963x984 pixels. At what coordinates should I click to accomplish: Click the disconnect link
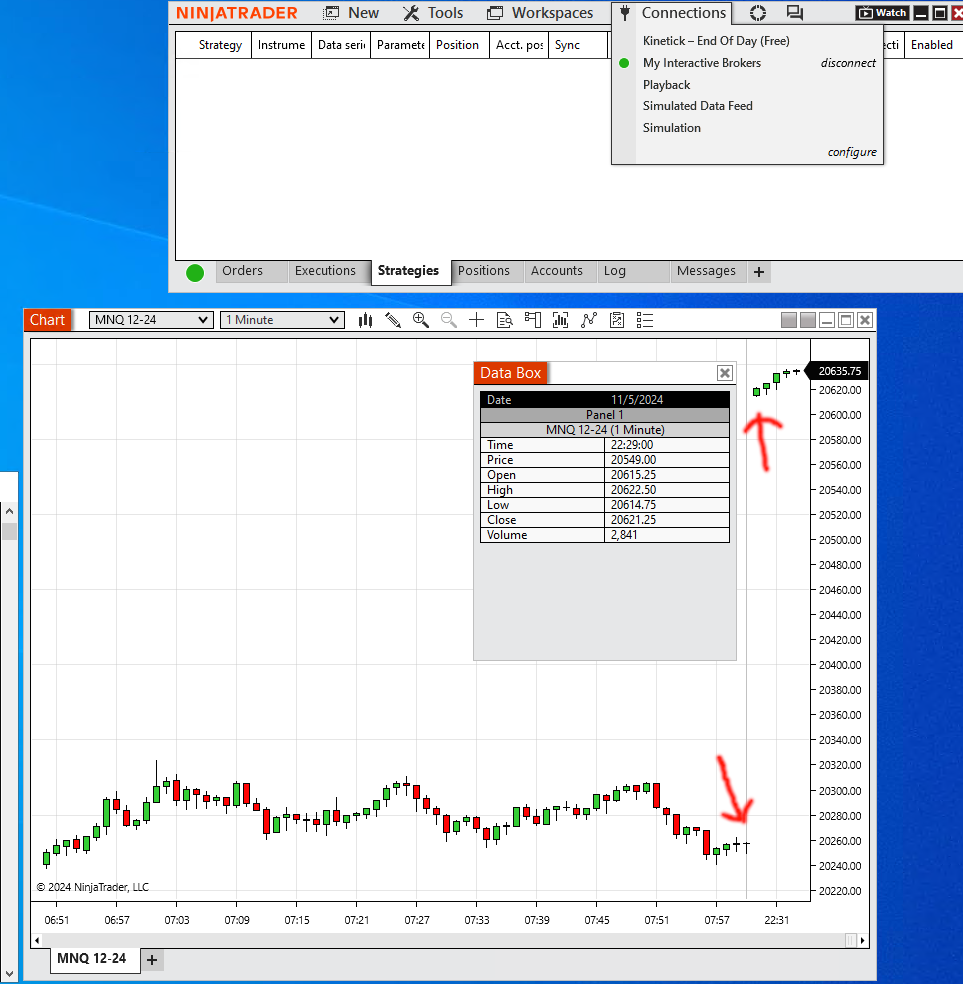click(848, 63)
